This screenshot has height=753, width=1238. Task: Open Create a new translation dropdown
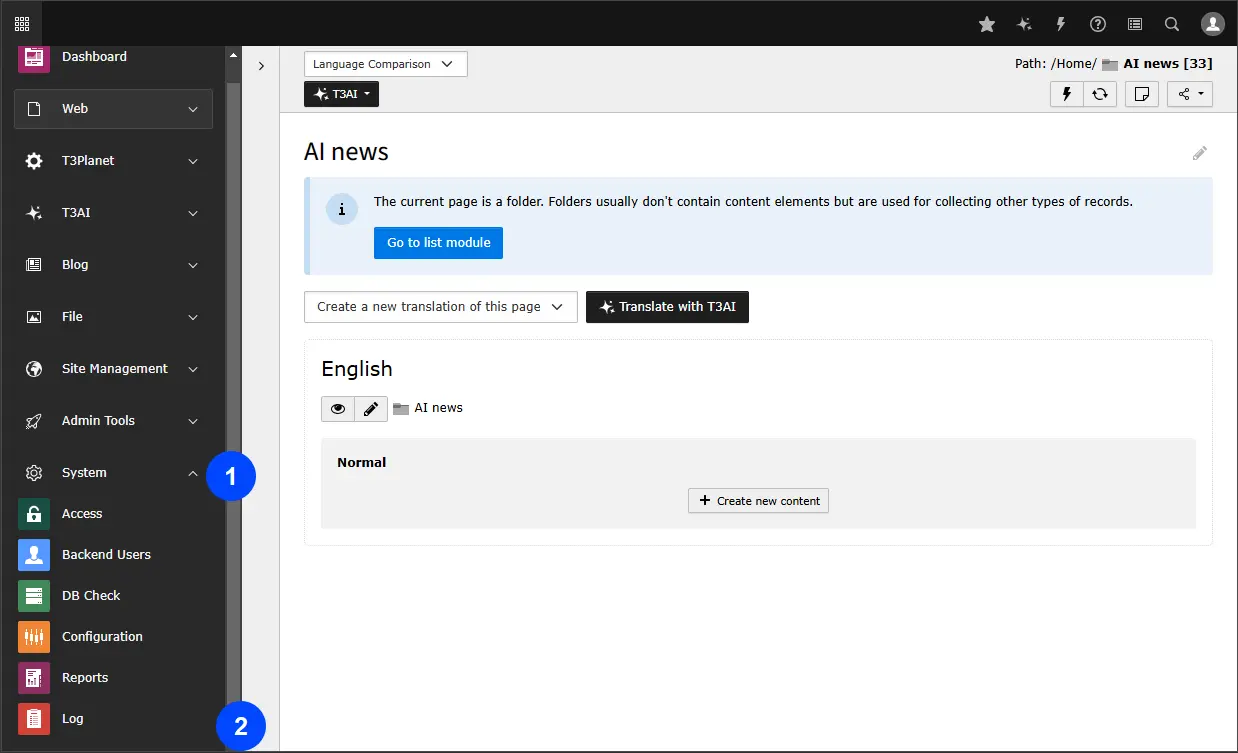(x=441, y=307)
